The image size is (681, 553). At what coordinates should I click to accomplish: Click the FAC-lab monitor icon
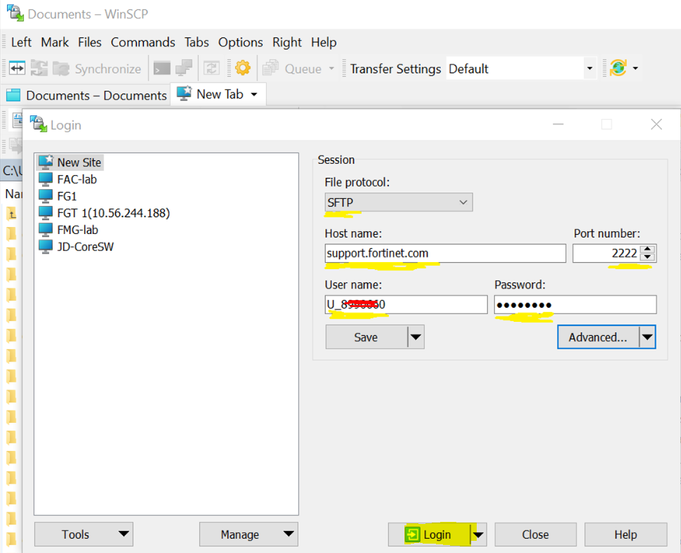[x=46, y=179]
